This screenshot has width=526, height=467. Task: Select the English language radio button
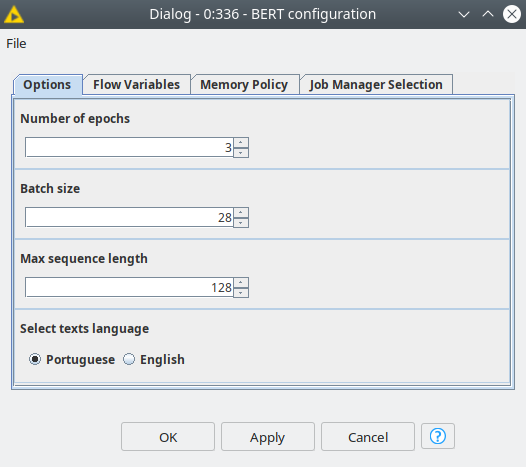click(129, 359)
